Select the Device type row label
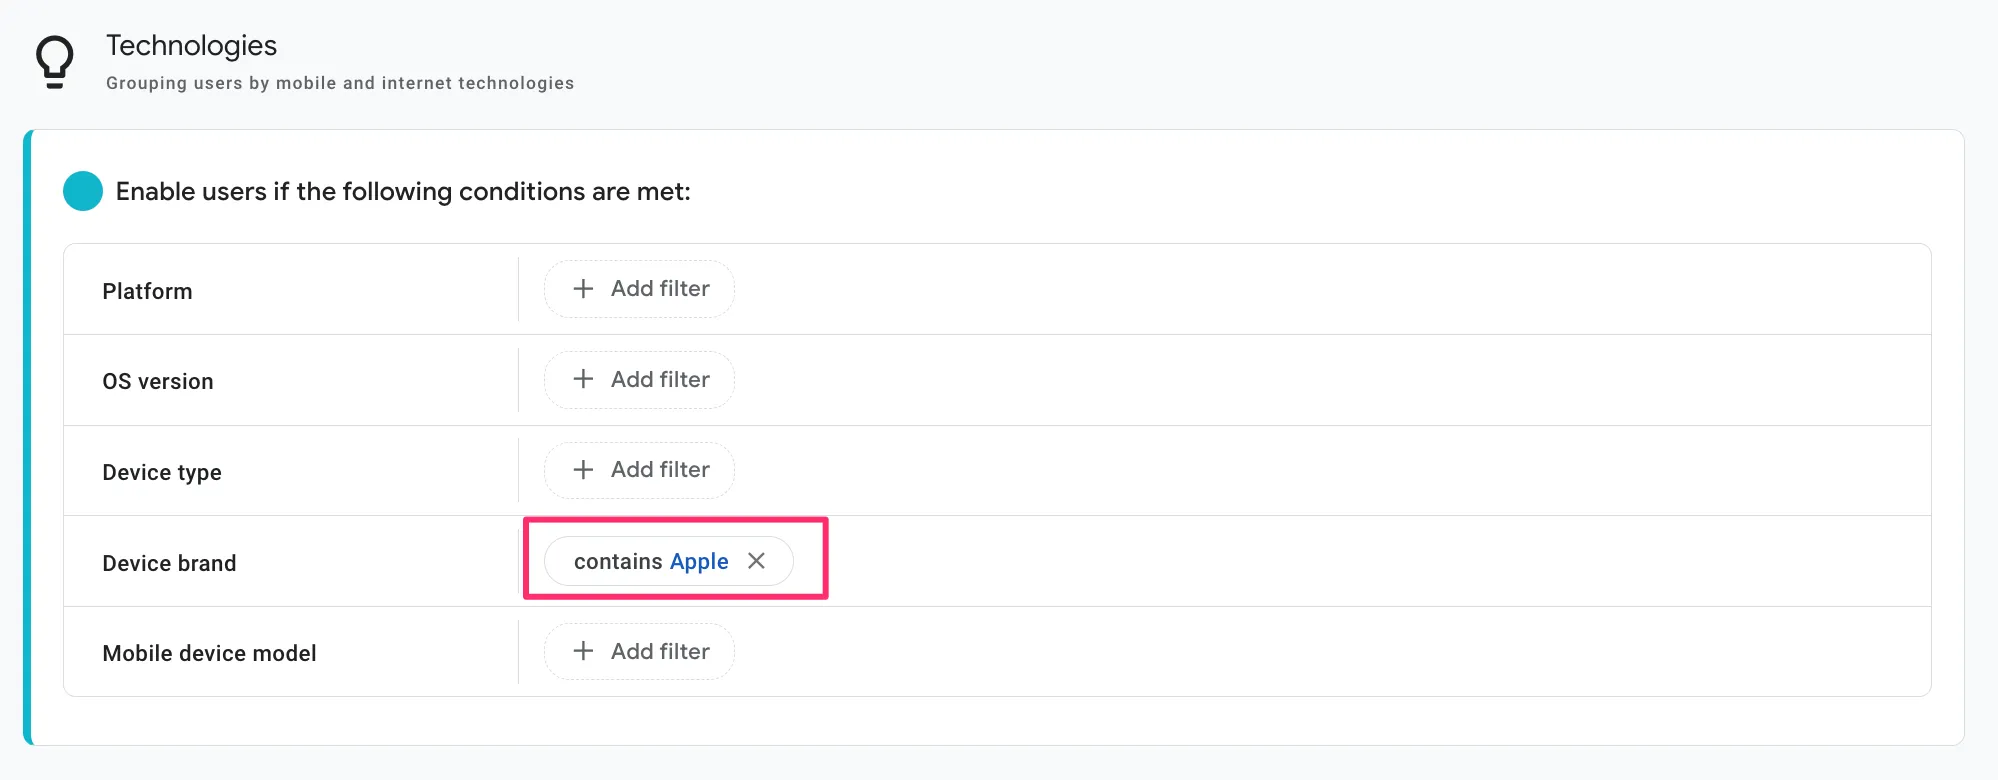The width and height of the screenshot is (1998, 780). (162, 472)
